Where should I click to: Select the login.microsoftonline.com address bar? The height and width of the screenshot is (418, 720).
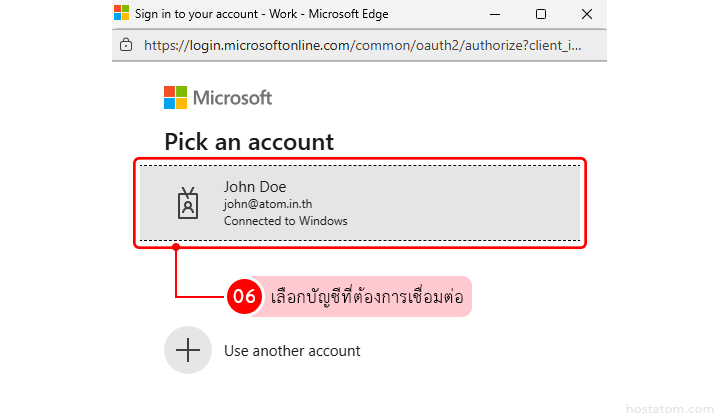[362, 45]
